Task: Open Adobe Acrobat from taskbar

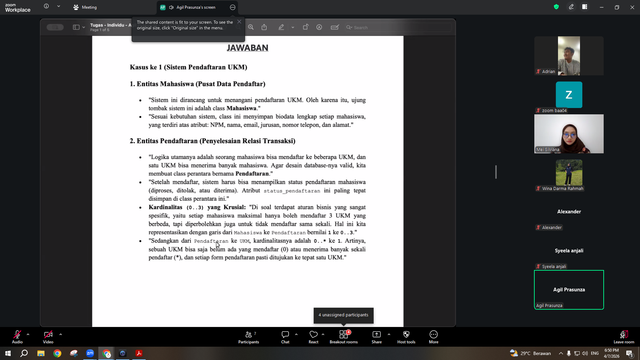Action: (139, 353)
